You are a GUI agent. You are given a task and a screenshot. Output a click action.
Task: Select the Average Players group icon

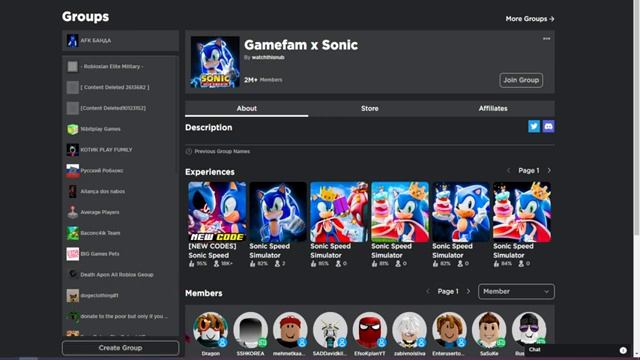click(72, 212)
